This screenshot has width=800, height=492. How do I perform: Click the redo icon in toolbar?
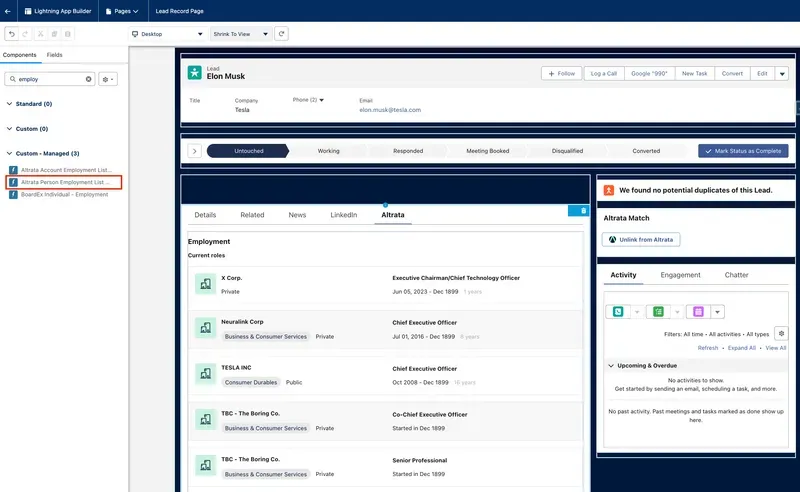tap(25, 34)
